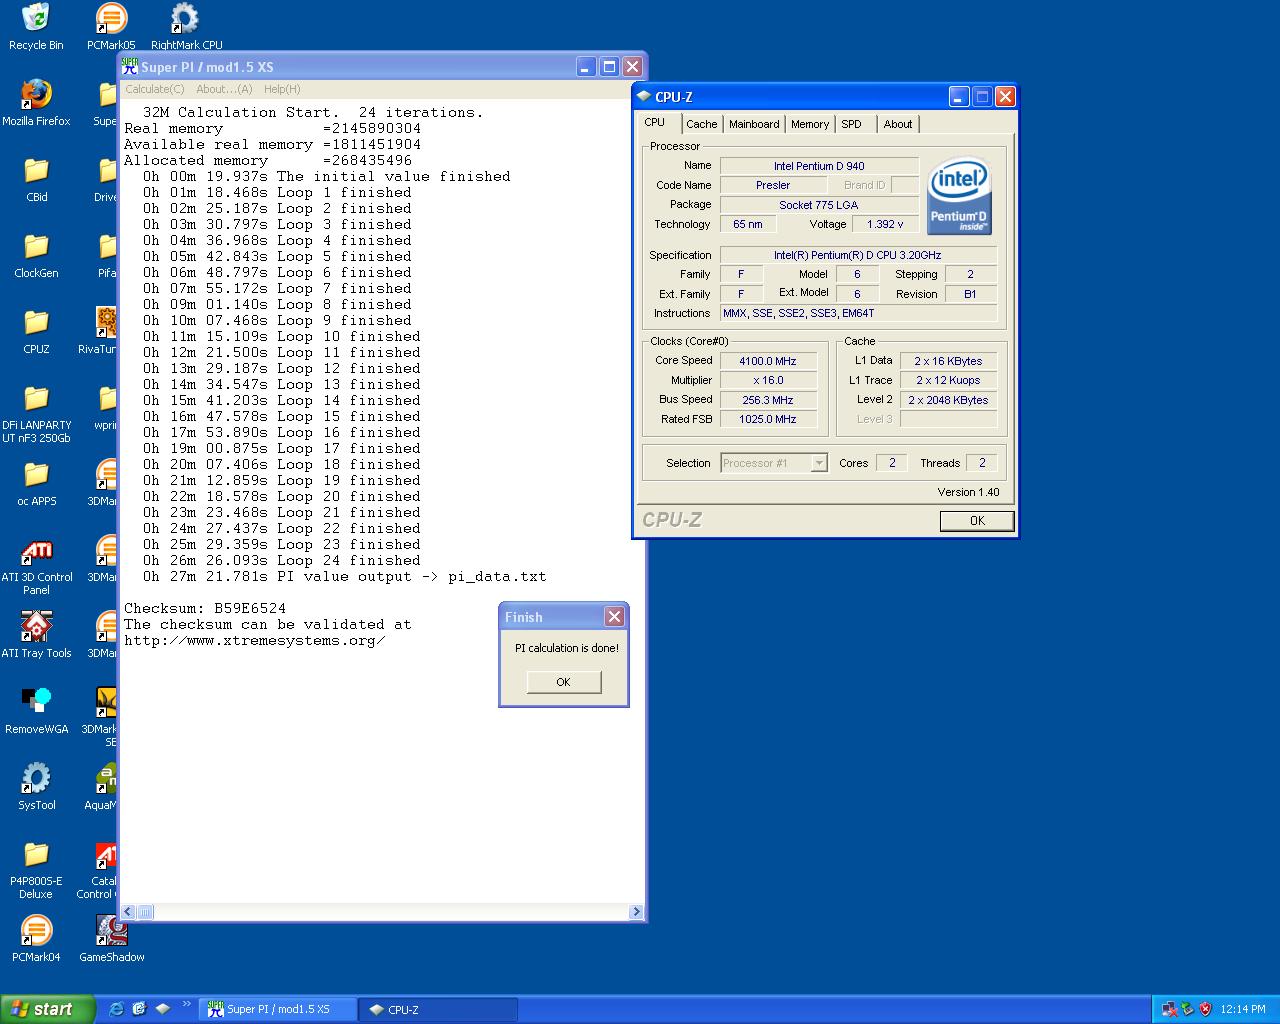Viewport: 1280px width, 1024px height.
Task: Click Internet Explorer quick launch icon
Action: click(116, 1009)
